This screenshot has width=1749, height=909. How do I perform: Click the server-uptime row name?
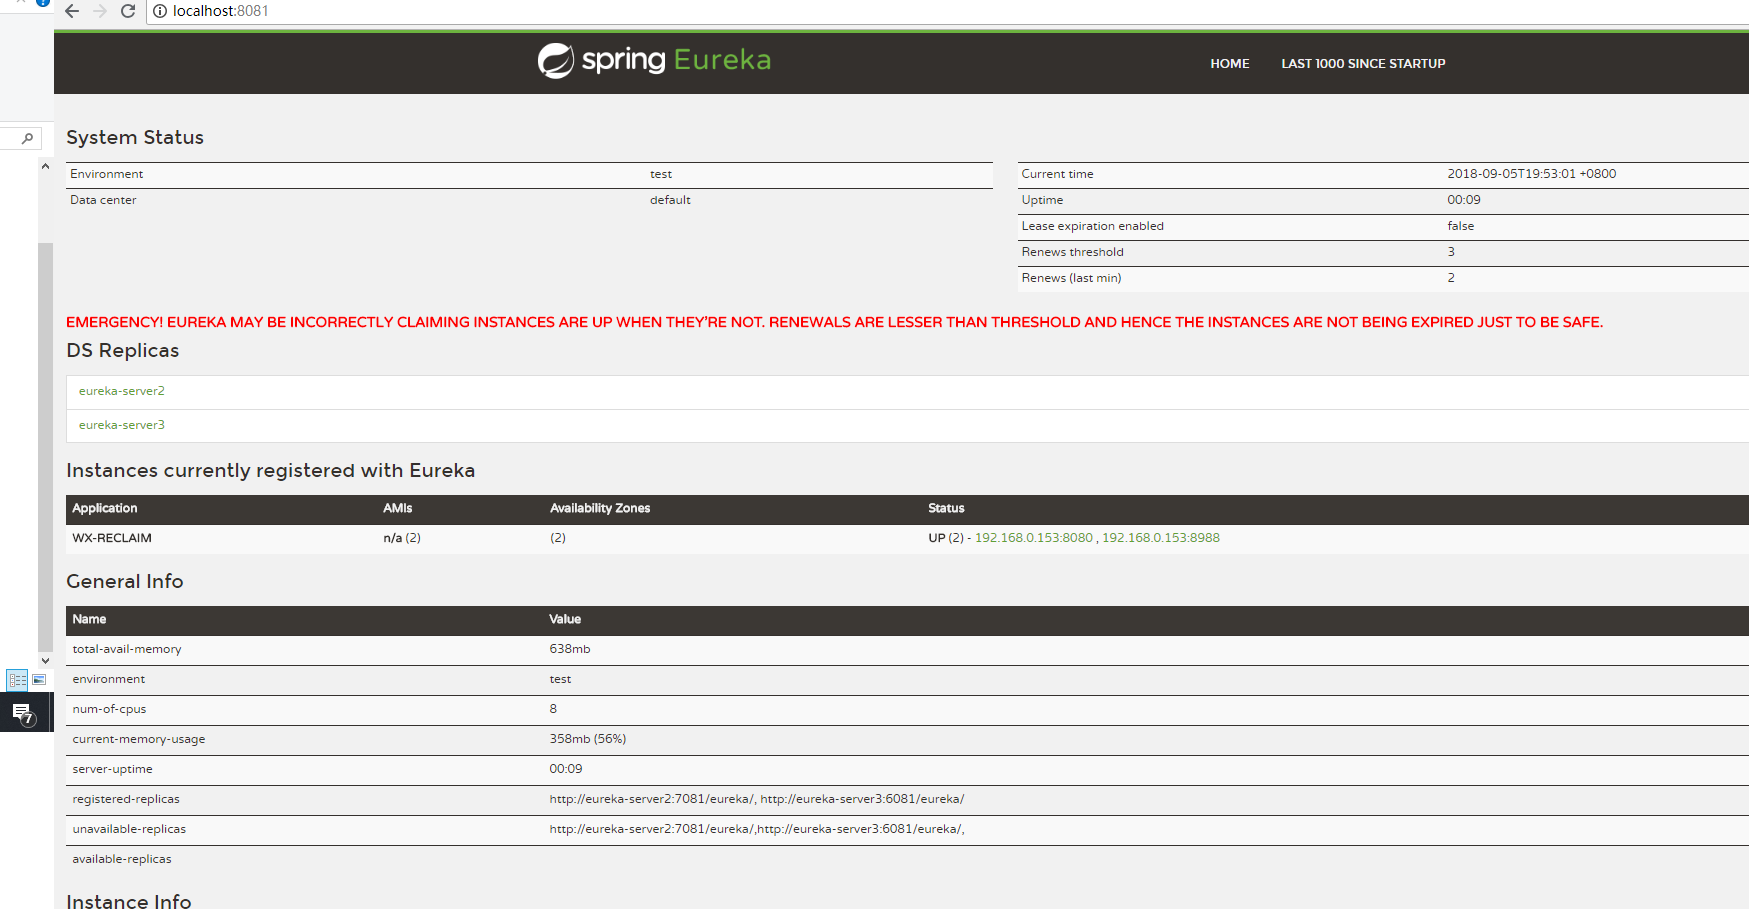[x=112, y=769]
